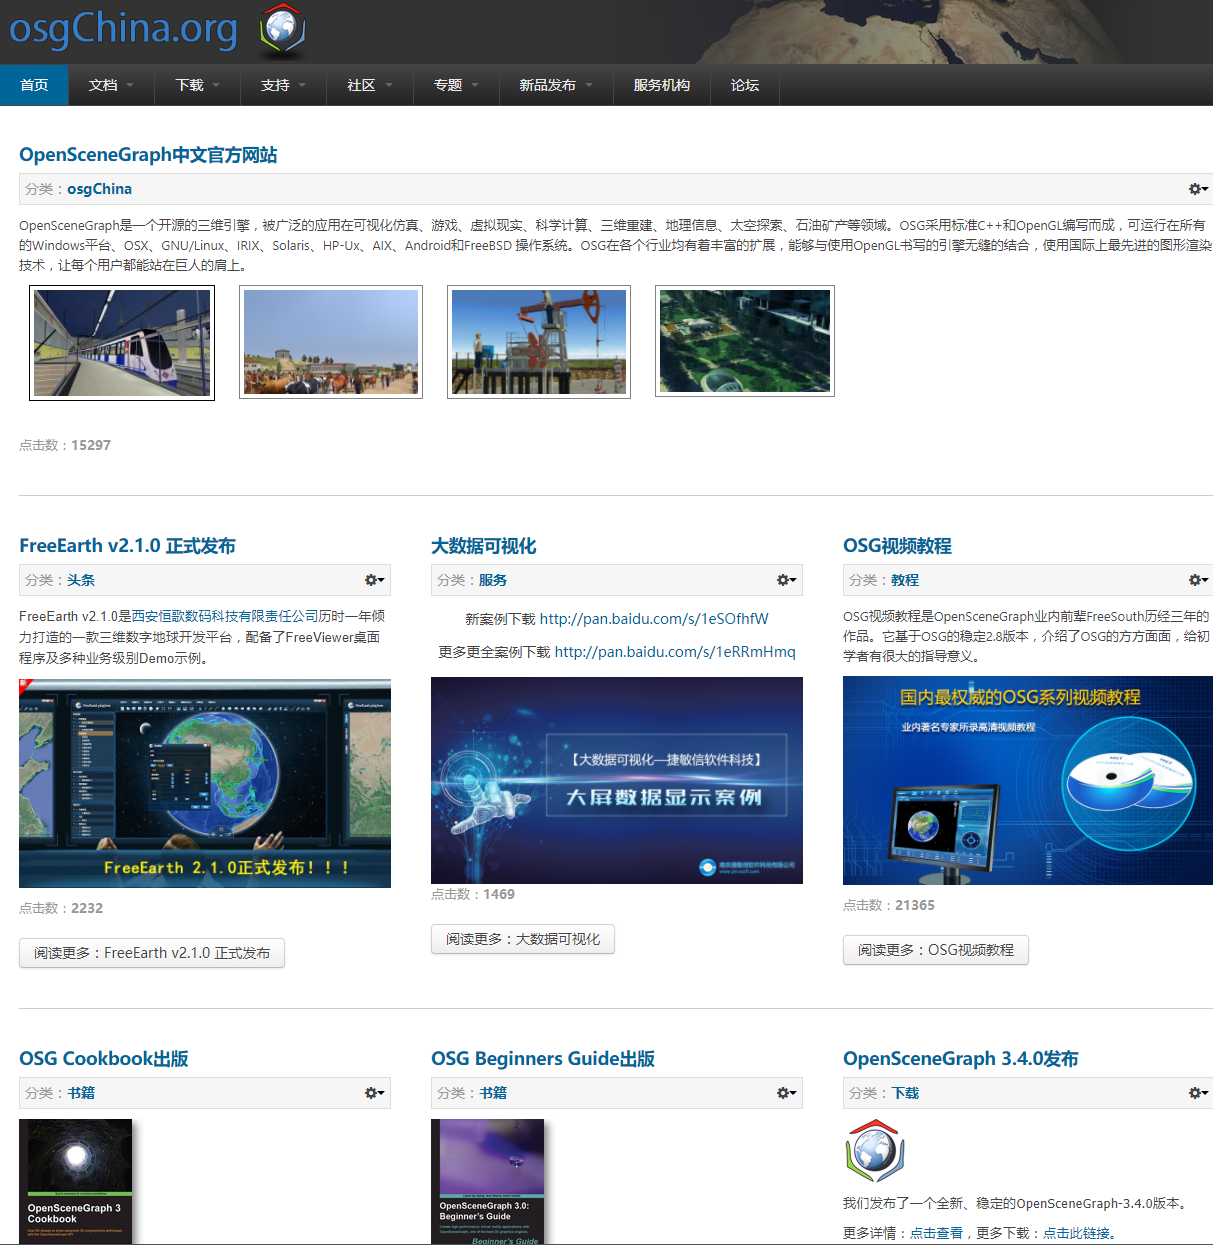Open gear menu for OpenSceneGraph 3.4.0发布 article

(x=1198, y=1093)
